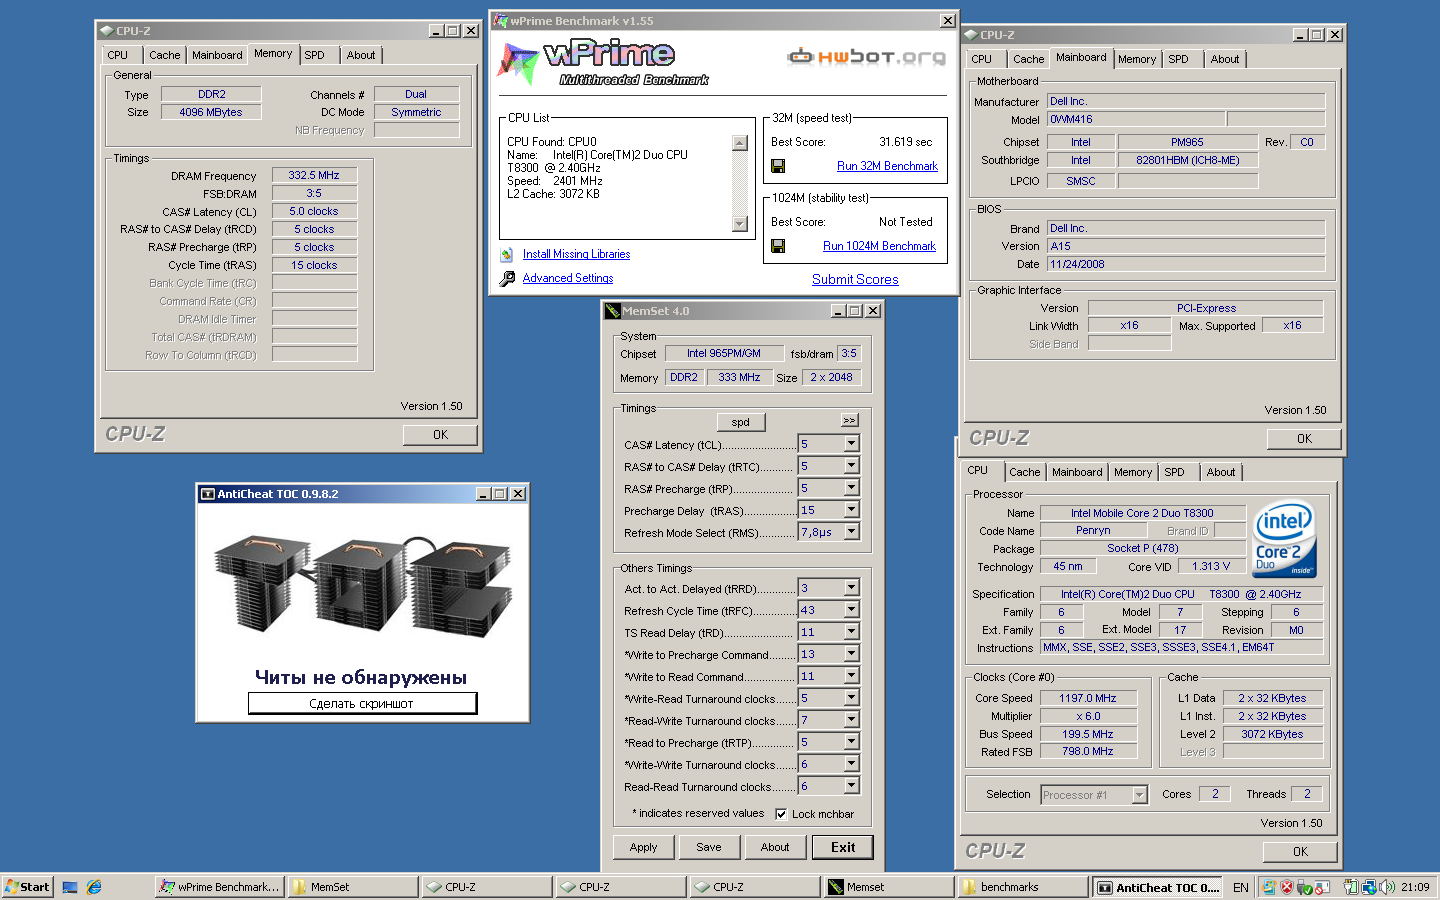Click the Core Speed 1197.0 MHz field
The image size is (1440, 900).
point(1088,698)
